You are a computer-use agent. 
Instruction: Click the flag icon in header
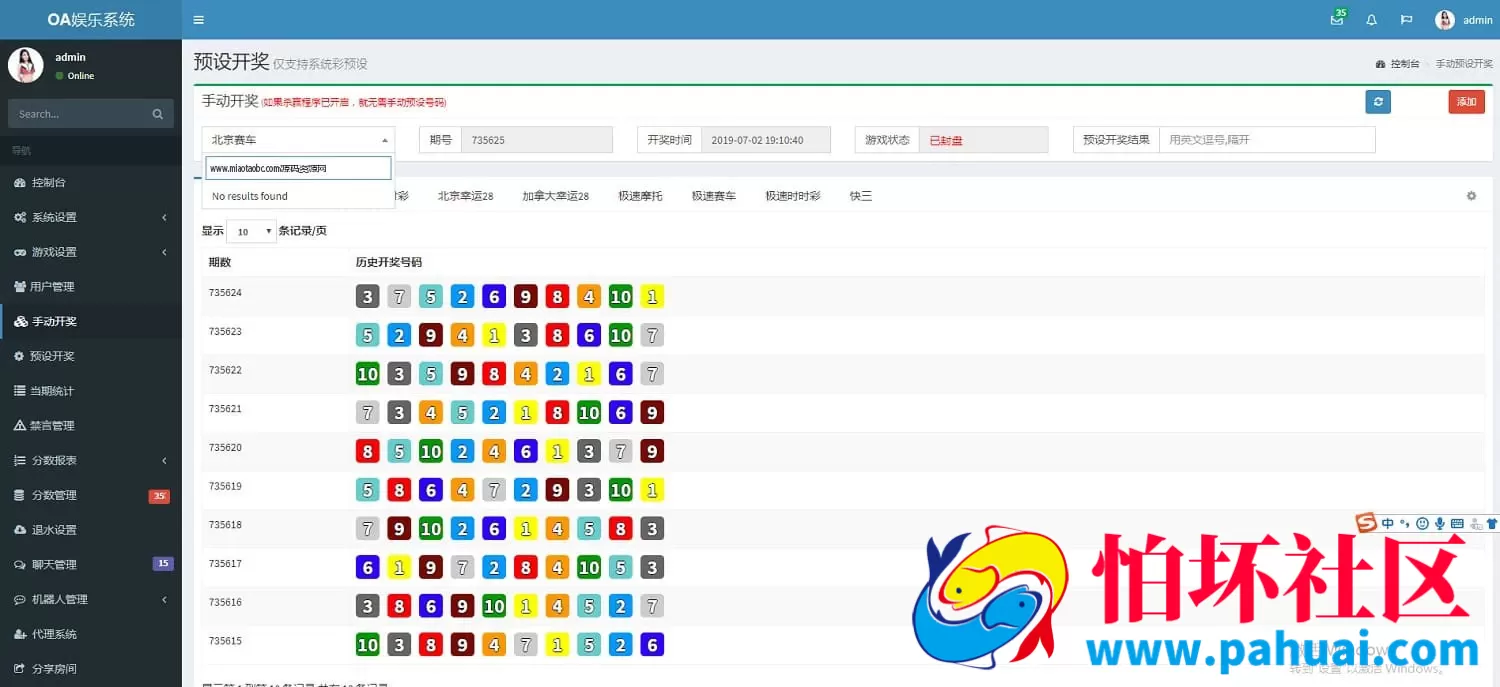1406,20
